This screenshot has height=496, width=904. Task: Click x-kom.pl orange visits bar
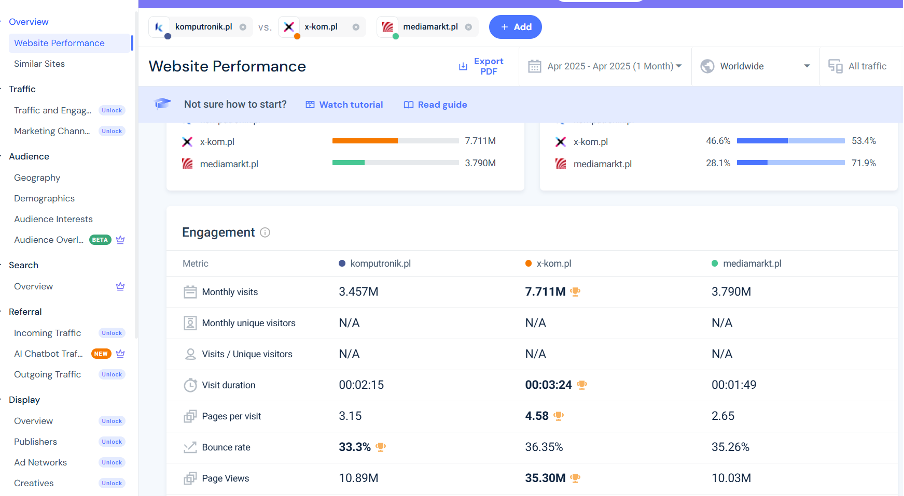[x=365, y=141]
